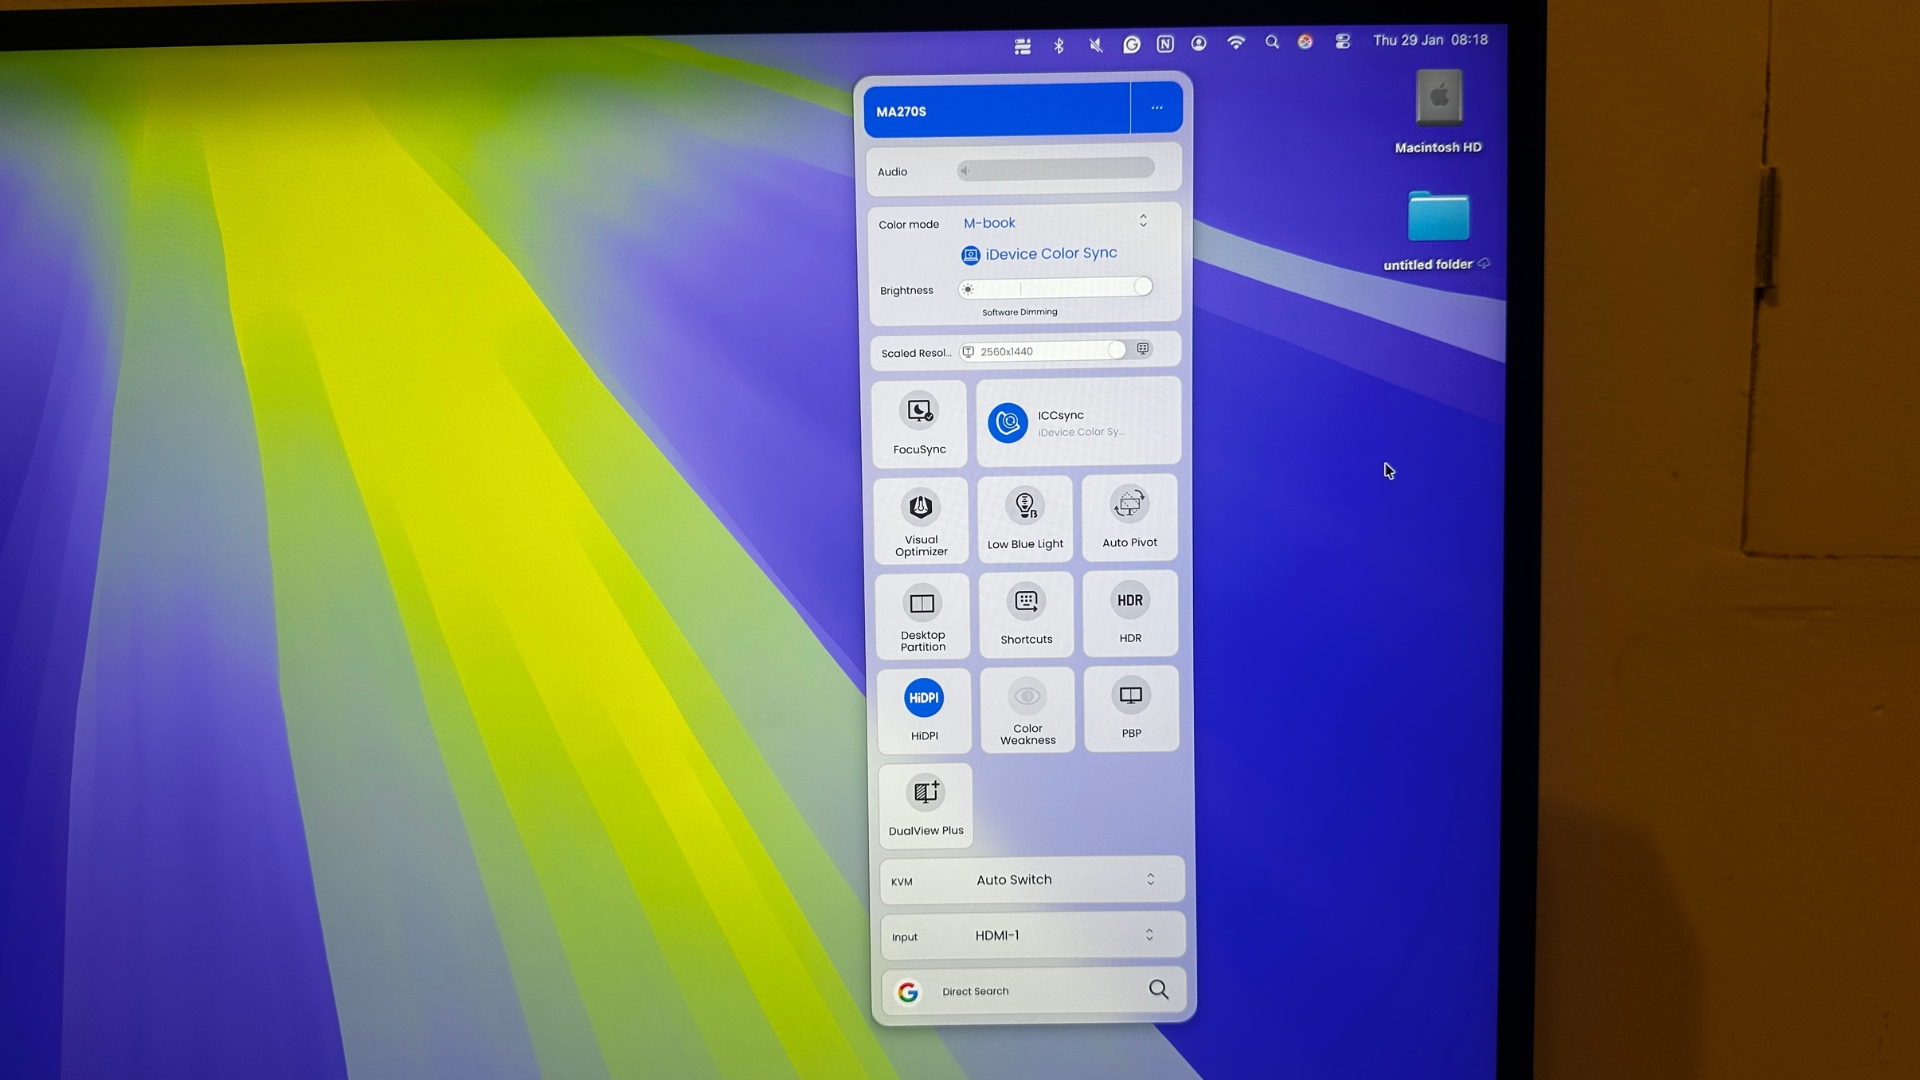Screen dimensions: 1920x1080
Task: Select the FocuSync tool
Action: tap(920, 423)
